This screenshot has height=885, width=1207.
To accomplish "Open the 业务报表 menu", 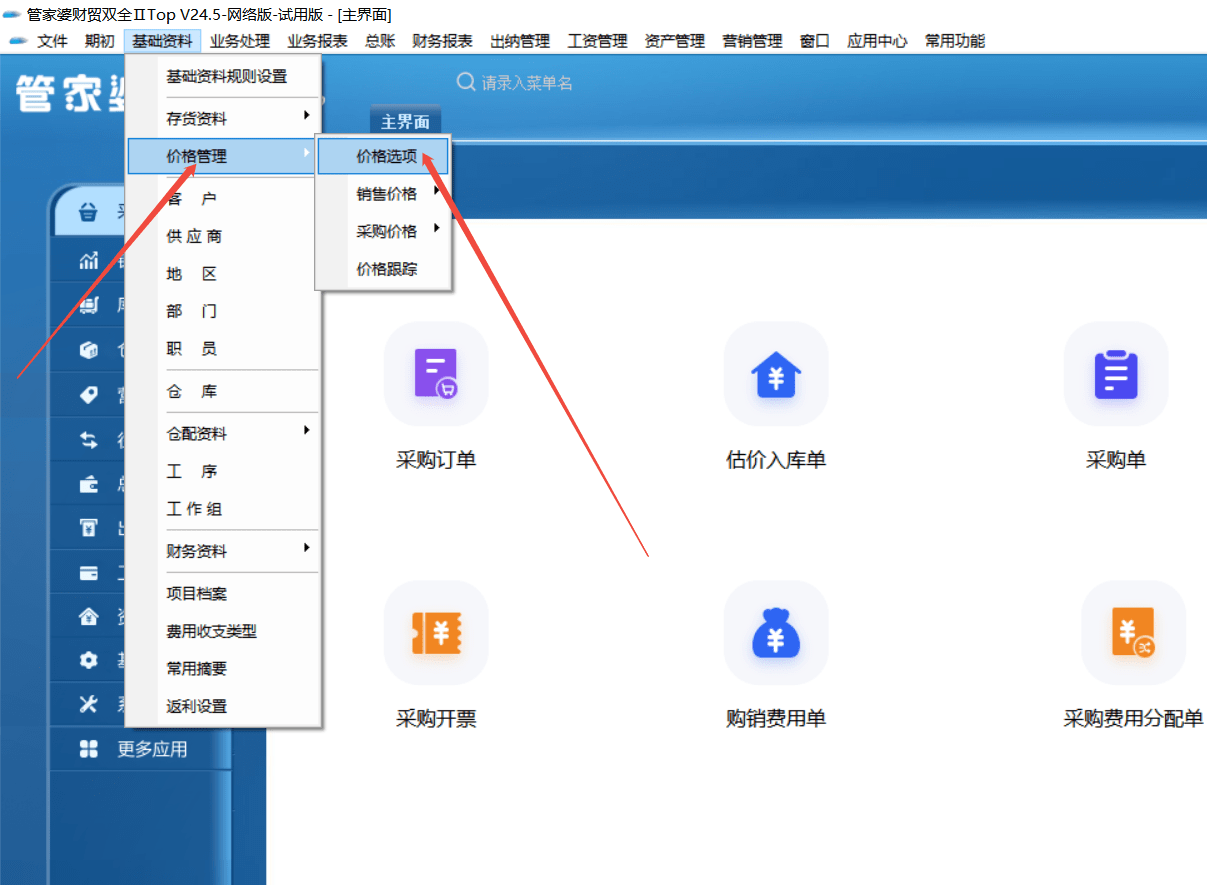I will coord(318,41).
